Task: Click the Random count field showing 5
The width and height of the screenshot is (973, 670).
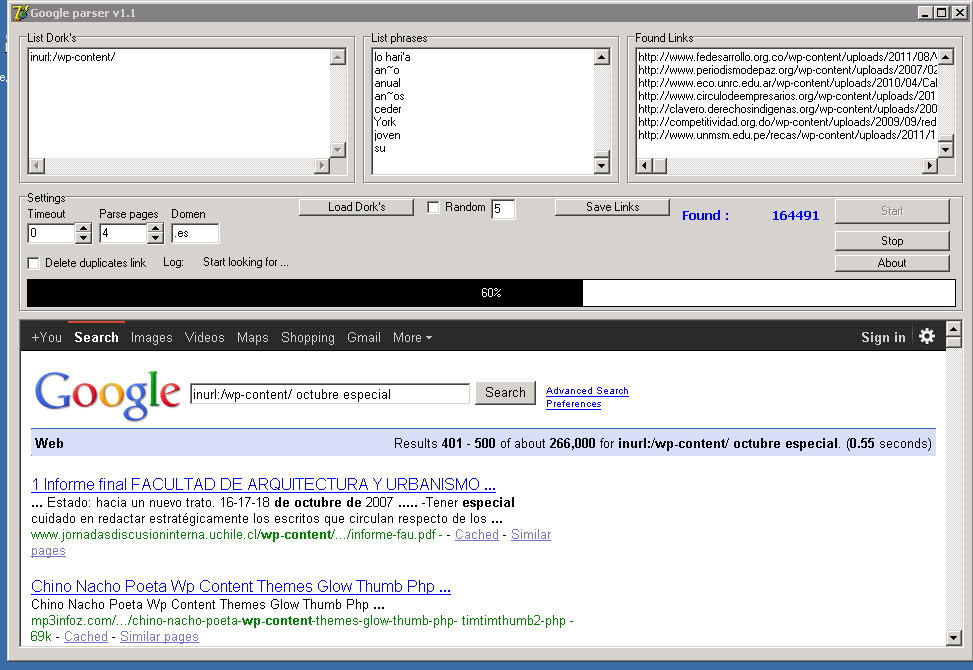Action: click(x=503, y=209)
